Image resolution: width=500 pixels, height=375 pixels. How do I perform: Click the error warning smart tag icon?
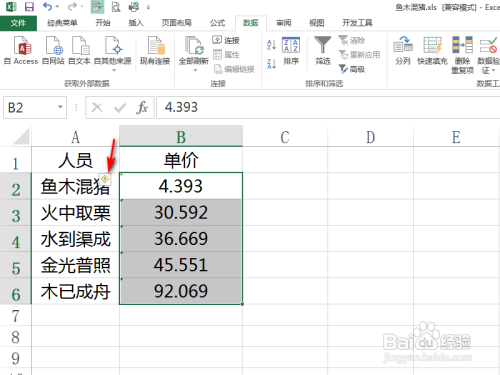point(105,179)
